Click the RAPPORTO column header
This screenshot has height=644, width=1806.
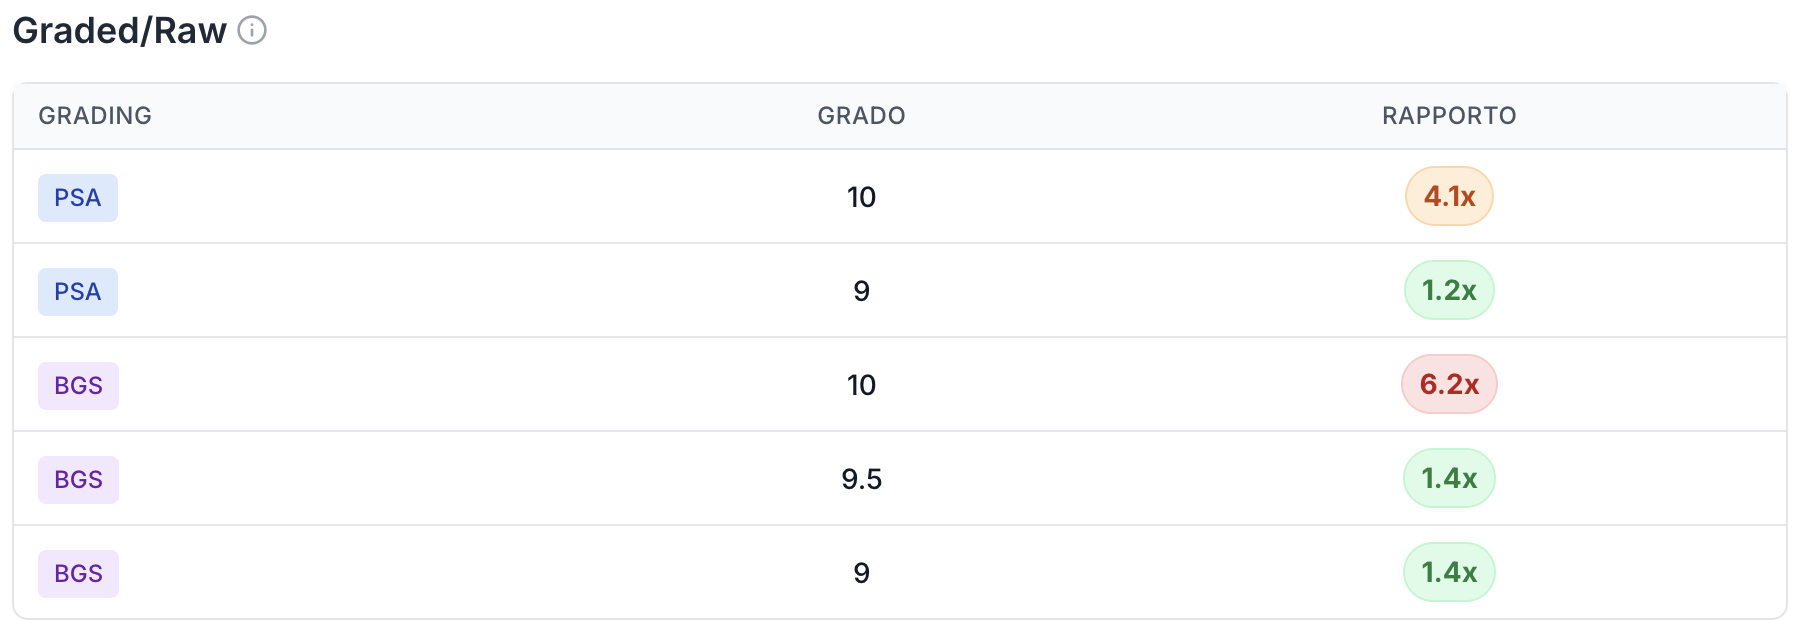1447,115
